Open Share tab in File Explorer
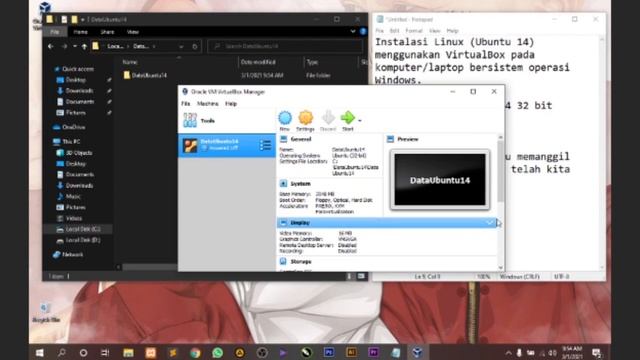 pyautogui.click(x=107, y=32)
